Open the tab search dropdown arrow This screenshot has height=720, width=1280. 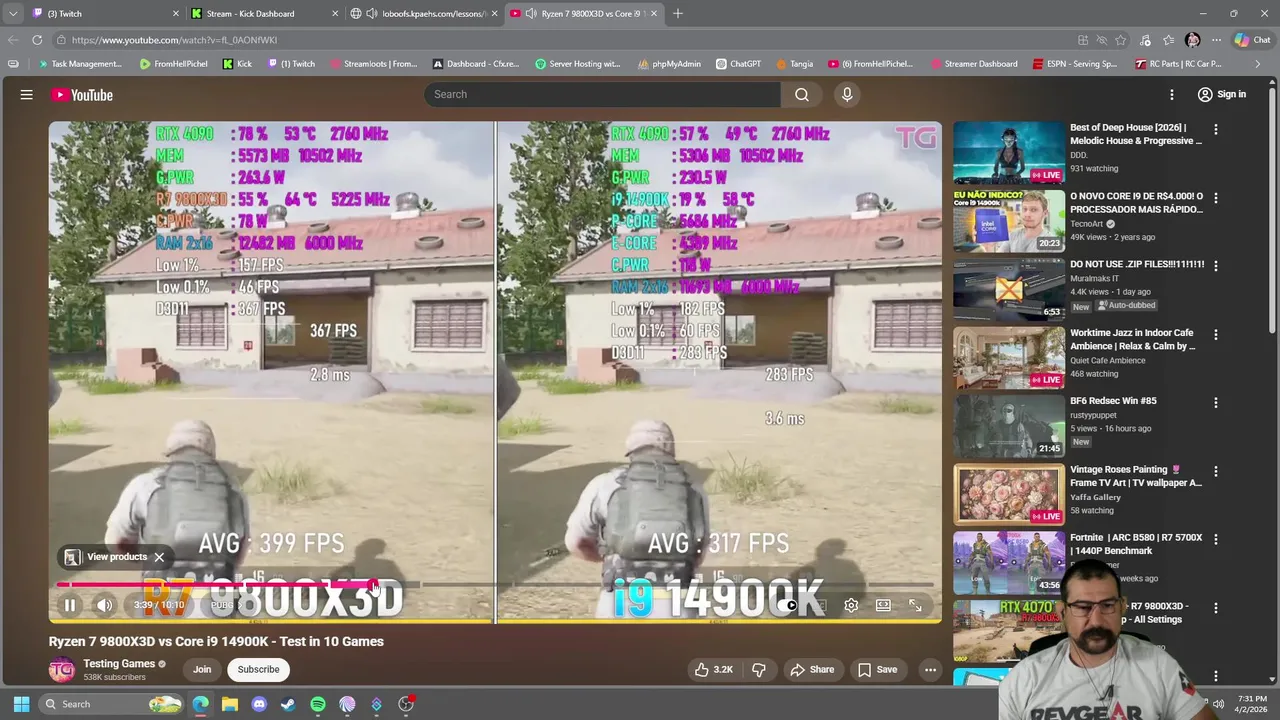pos(13,14)
